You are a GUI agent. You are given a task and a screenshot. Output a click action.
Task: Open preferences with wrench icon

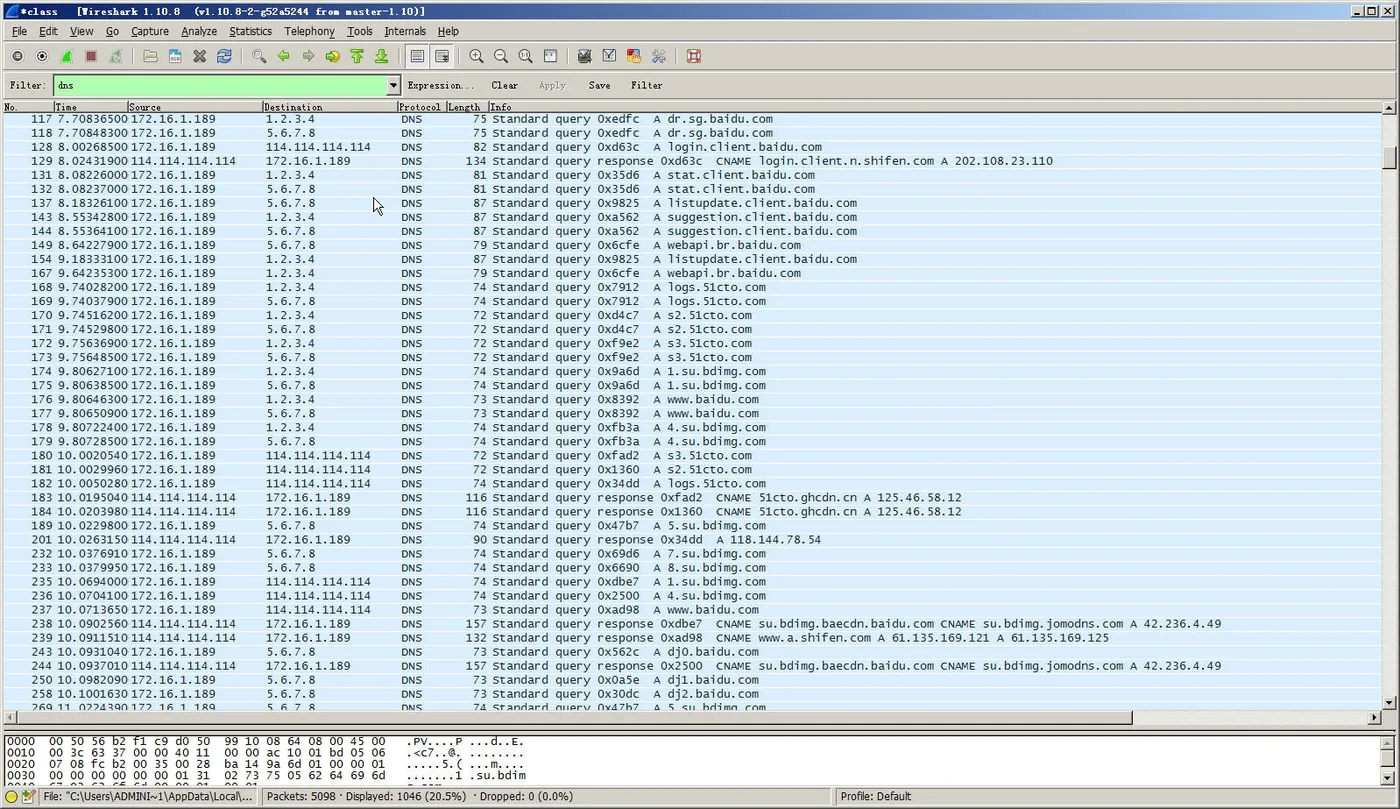coord(658,57)
